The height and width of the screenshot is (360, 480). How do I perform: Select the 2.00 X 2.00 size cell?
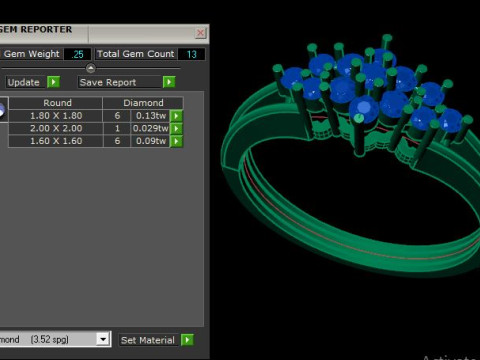point(56,129)
